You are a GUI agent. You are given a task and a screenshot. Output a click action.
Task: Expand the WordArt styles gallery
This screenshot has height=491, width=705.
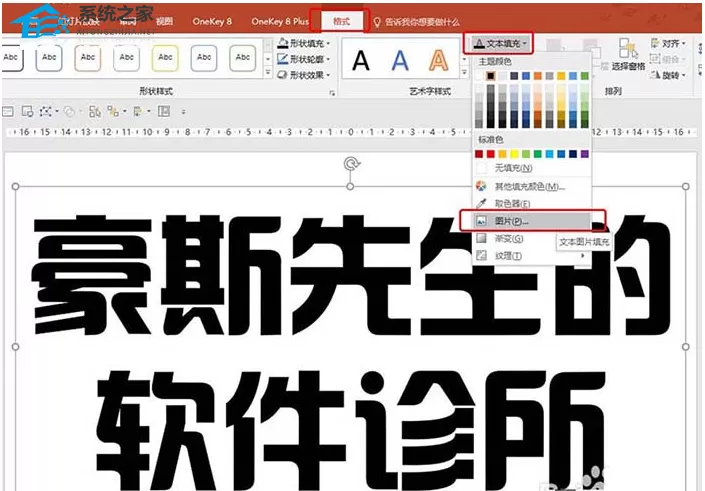(464, 72)
